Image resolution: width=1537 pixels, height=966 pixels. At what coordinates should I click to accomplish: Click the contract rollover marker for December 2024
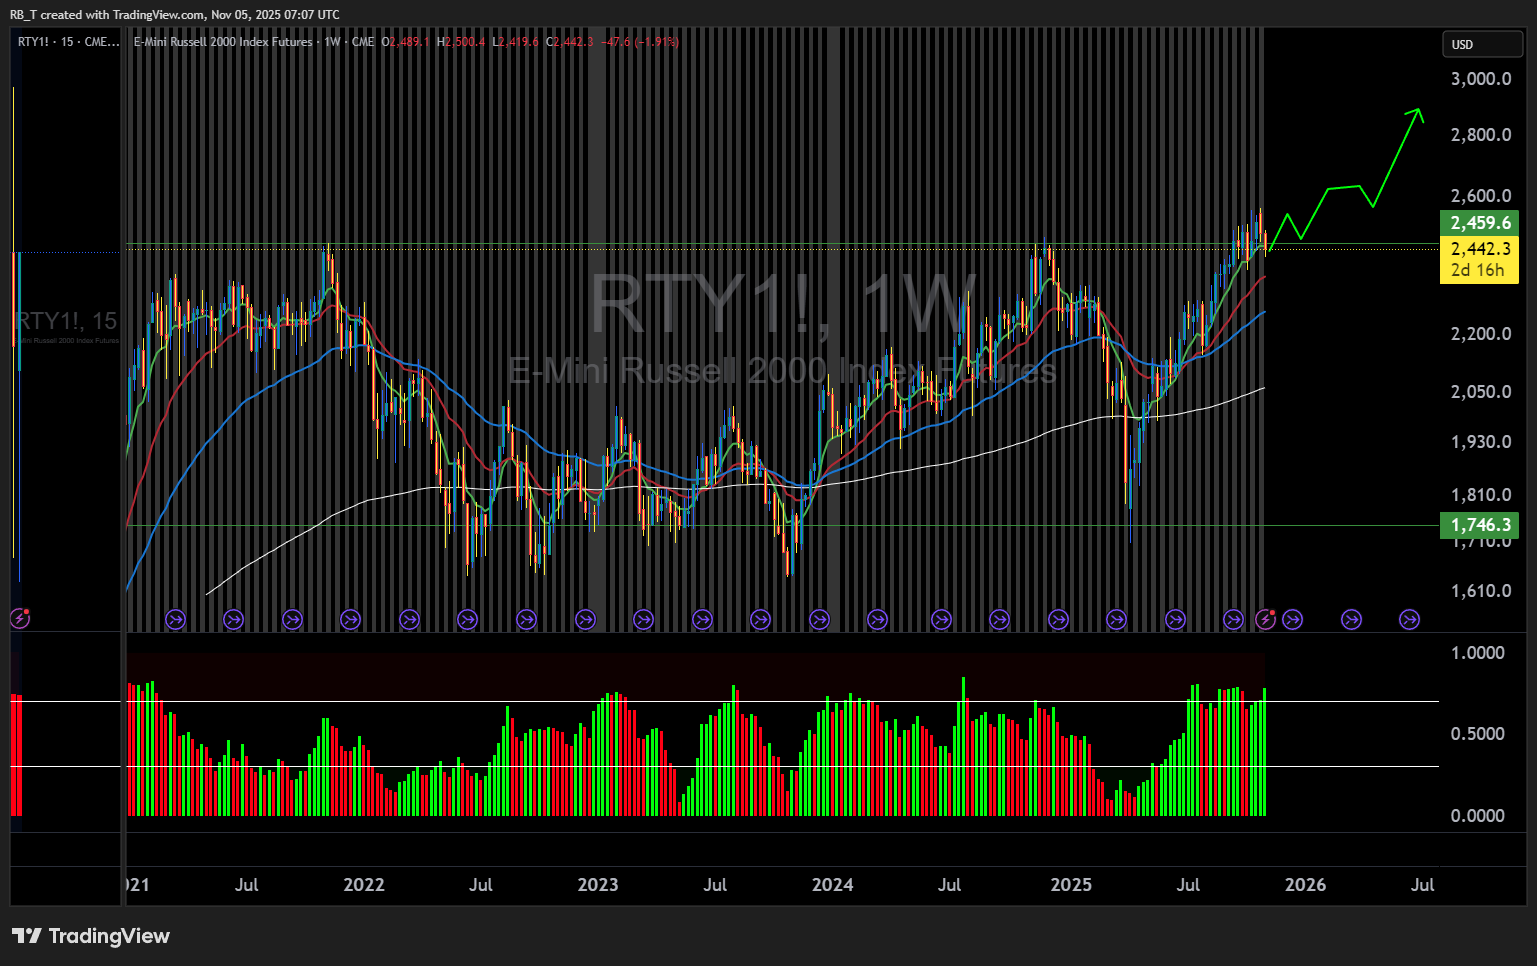coord(1058,620)
